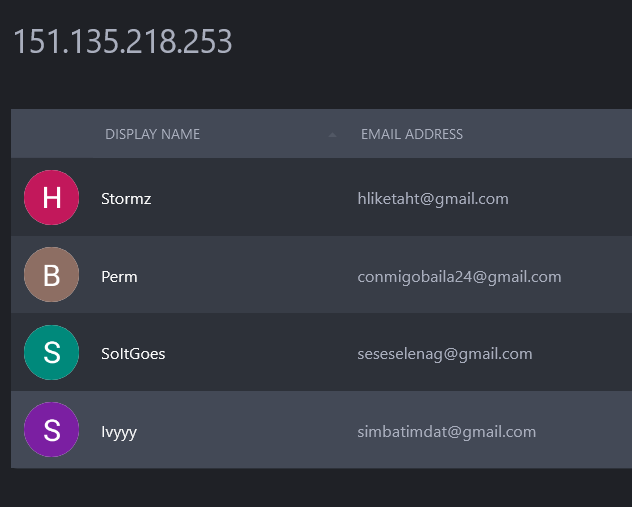
Task: Open the SoltGoes display name
Action: point(133,354)
